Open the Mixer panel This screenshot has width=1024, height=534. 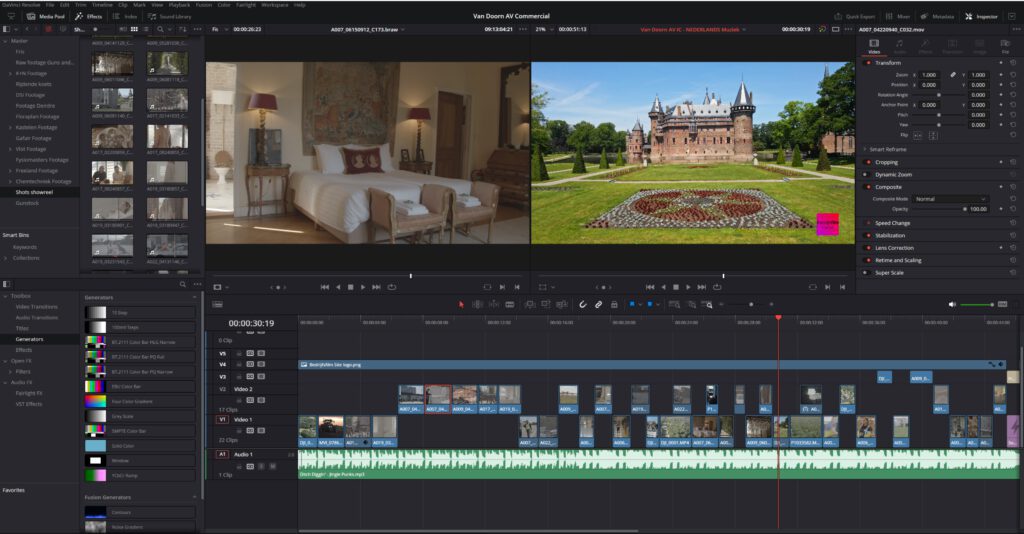[899, 16]
